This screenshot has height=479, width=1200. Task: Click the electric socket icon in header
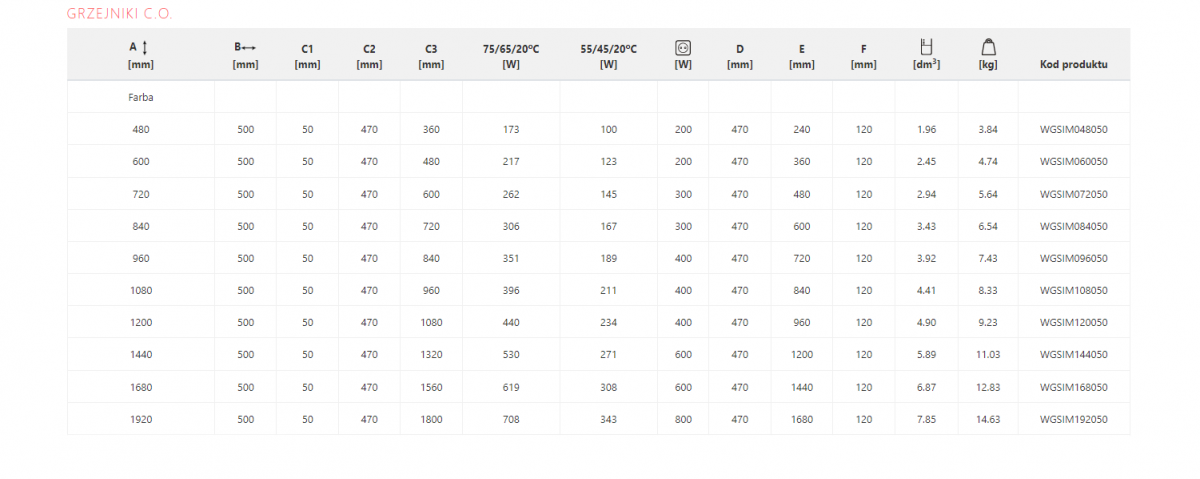coord(683,47)
